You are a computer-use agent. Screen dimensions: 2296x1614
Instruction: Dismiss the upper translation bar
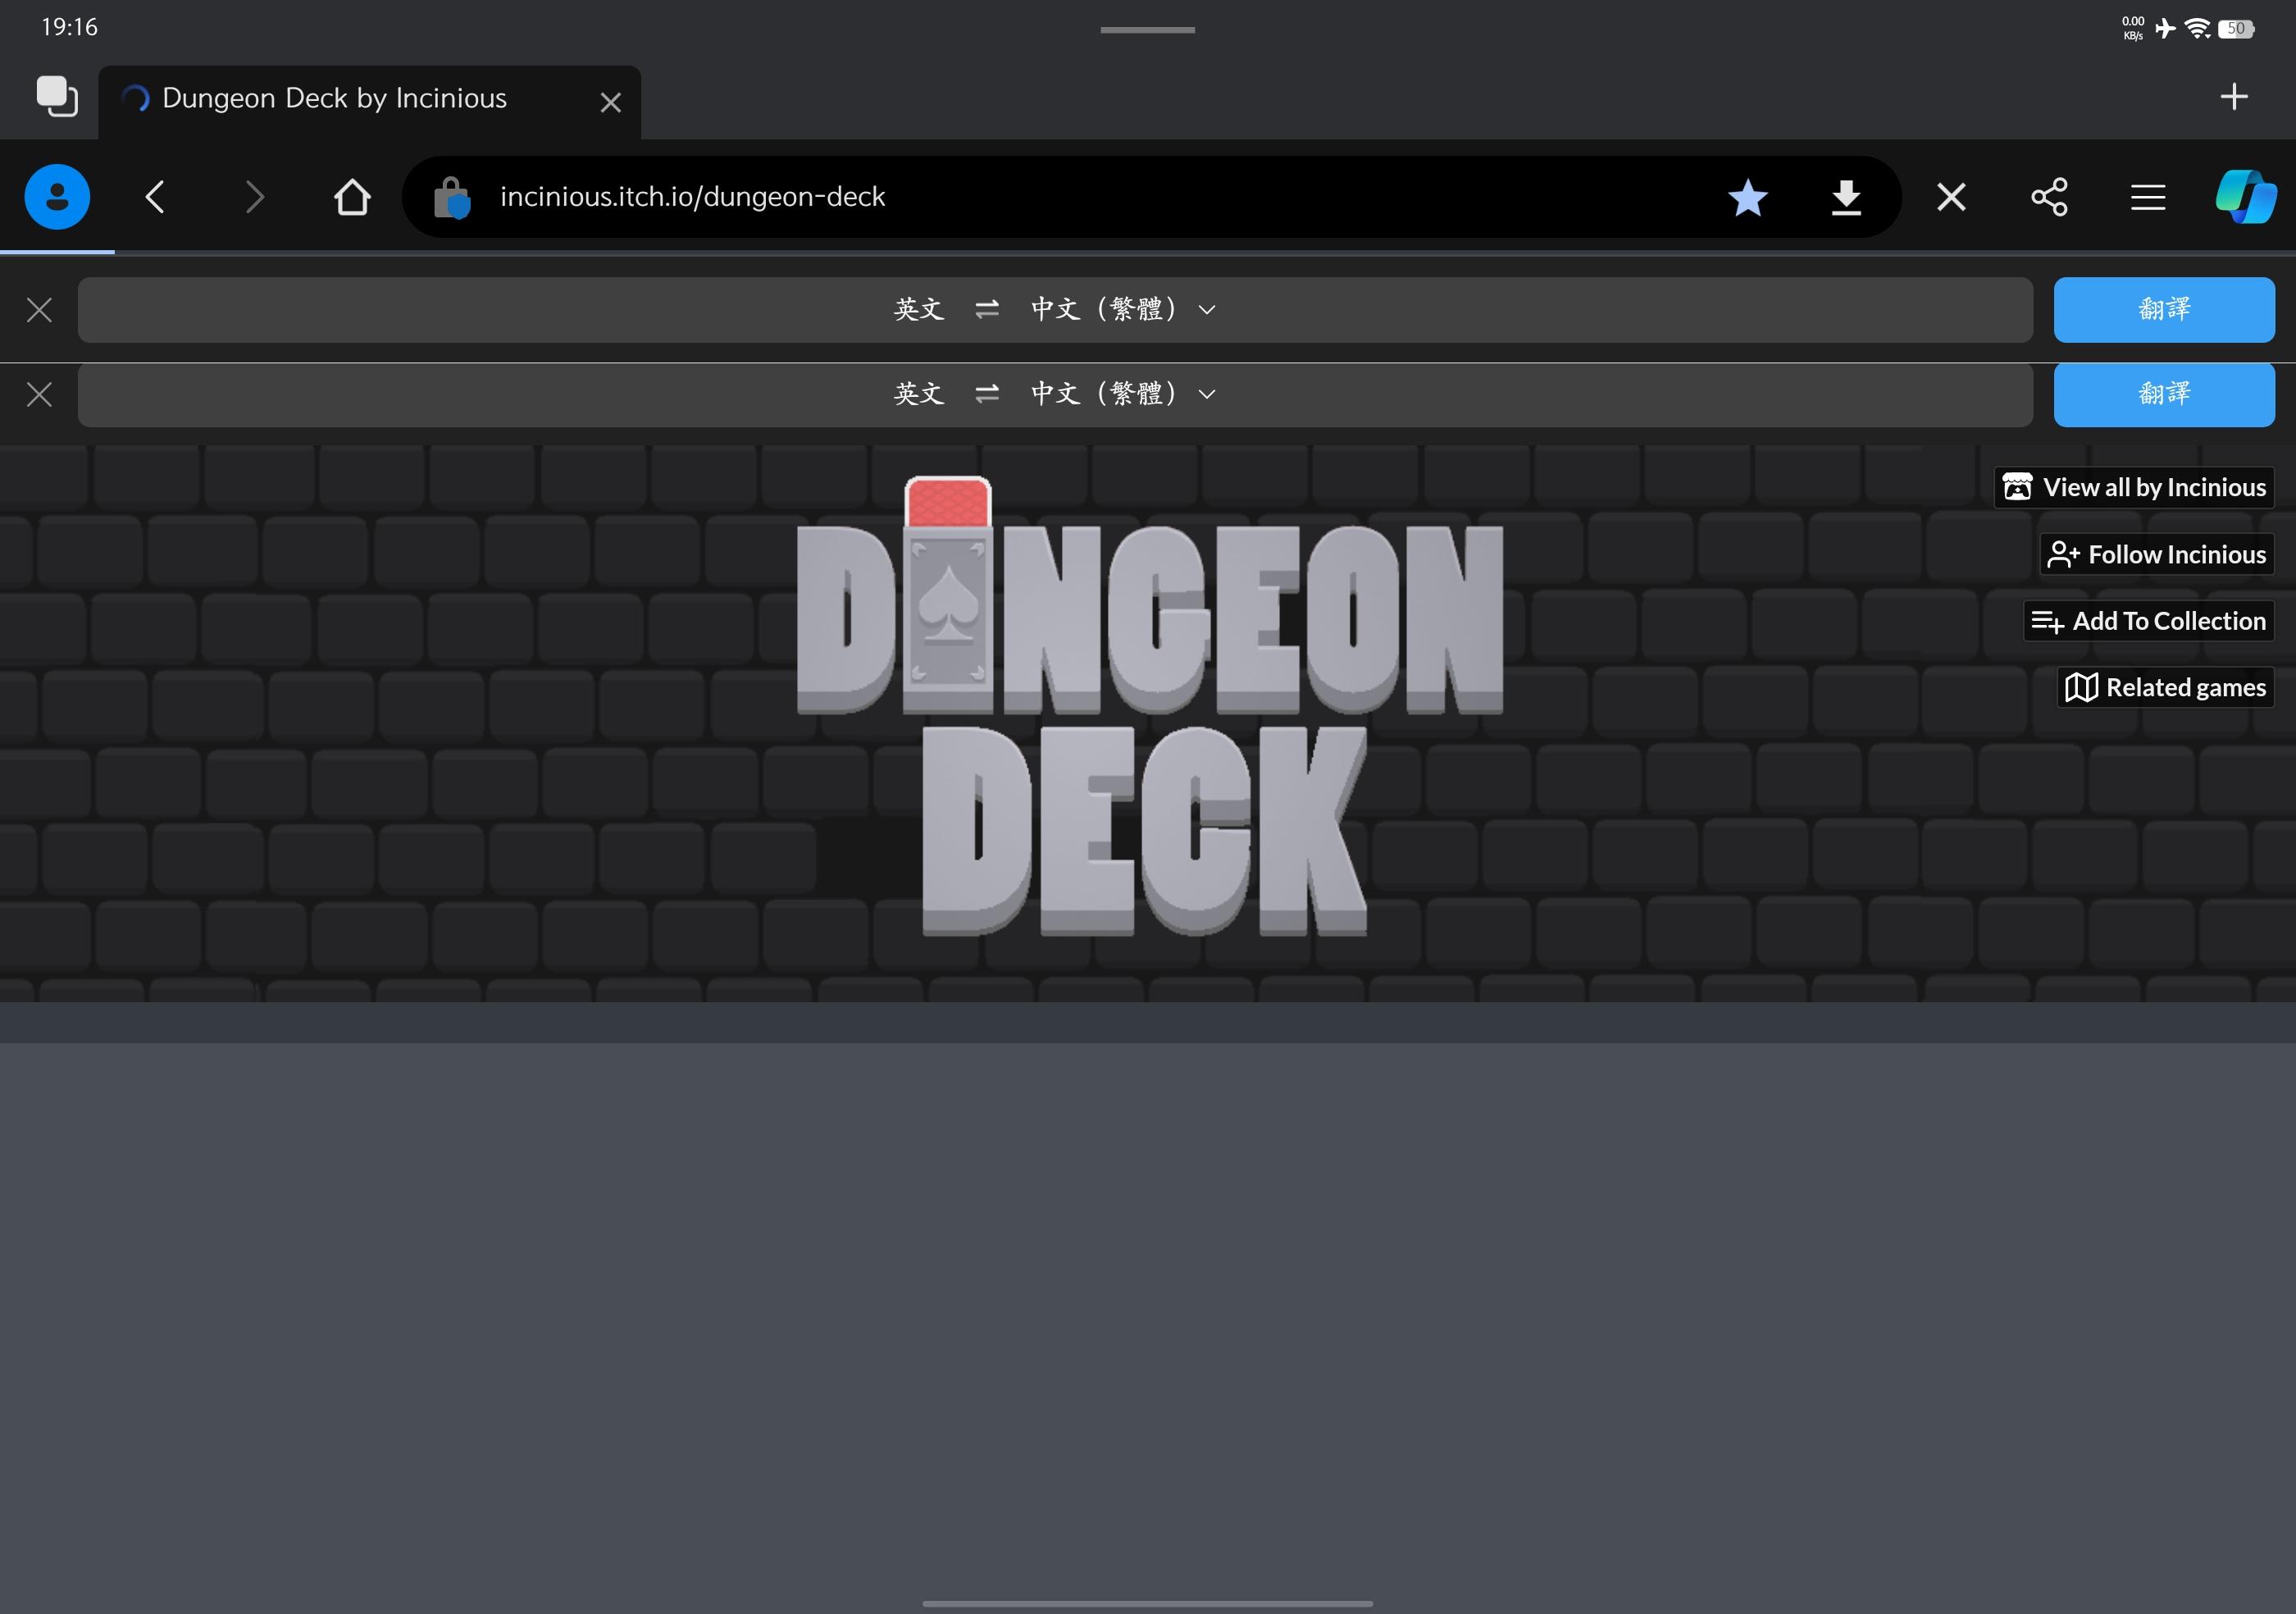39,310
